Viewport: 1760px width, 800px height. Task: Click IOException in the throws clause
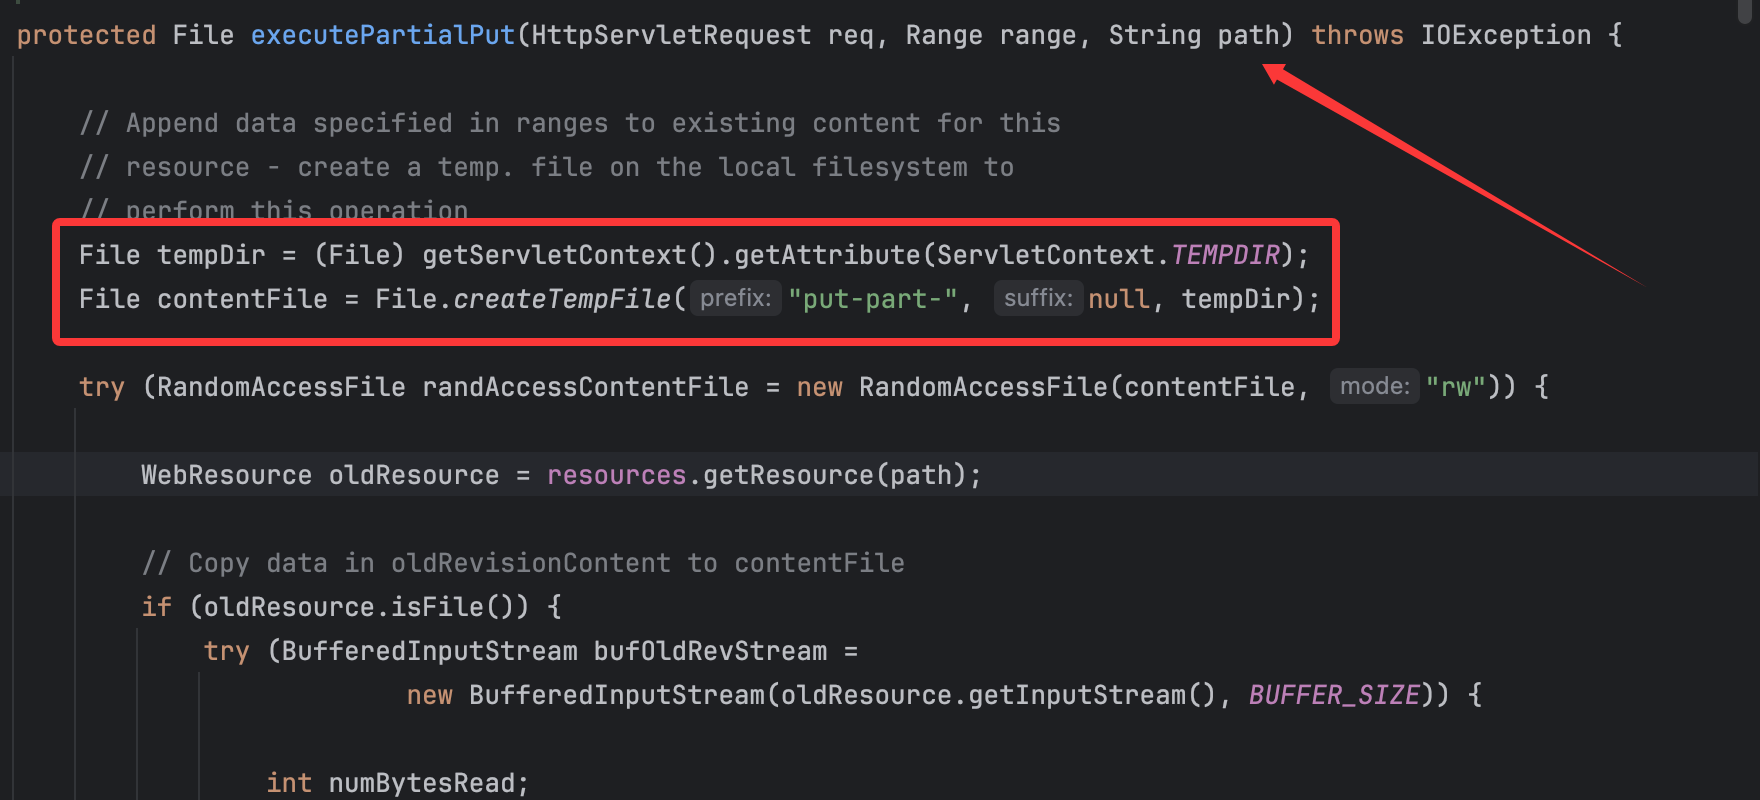coord(1505,35)
